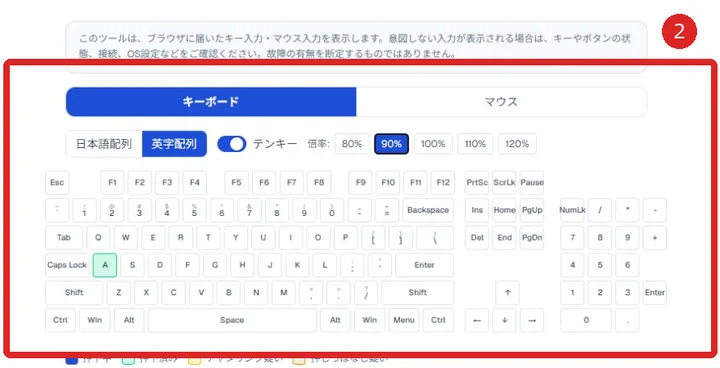Click the left Ctrl key

(x=60, y=320)
